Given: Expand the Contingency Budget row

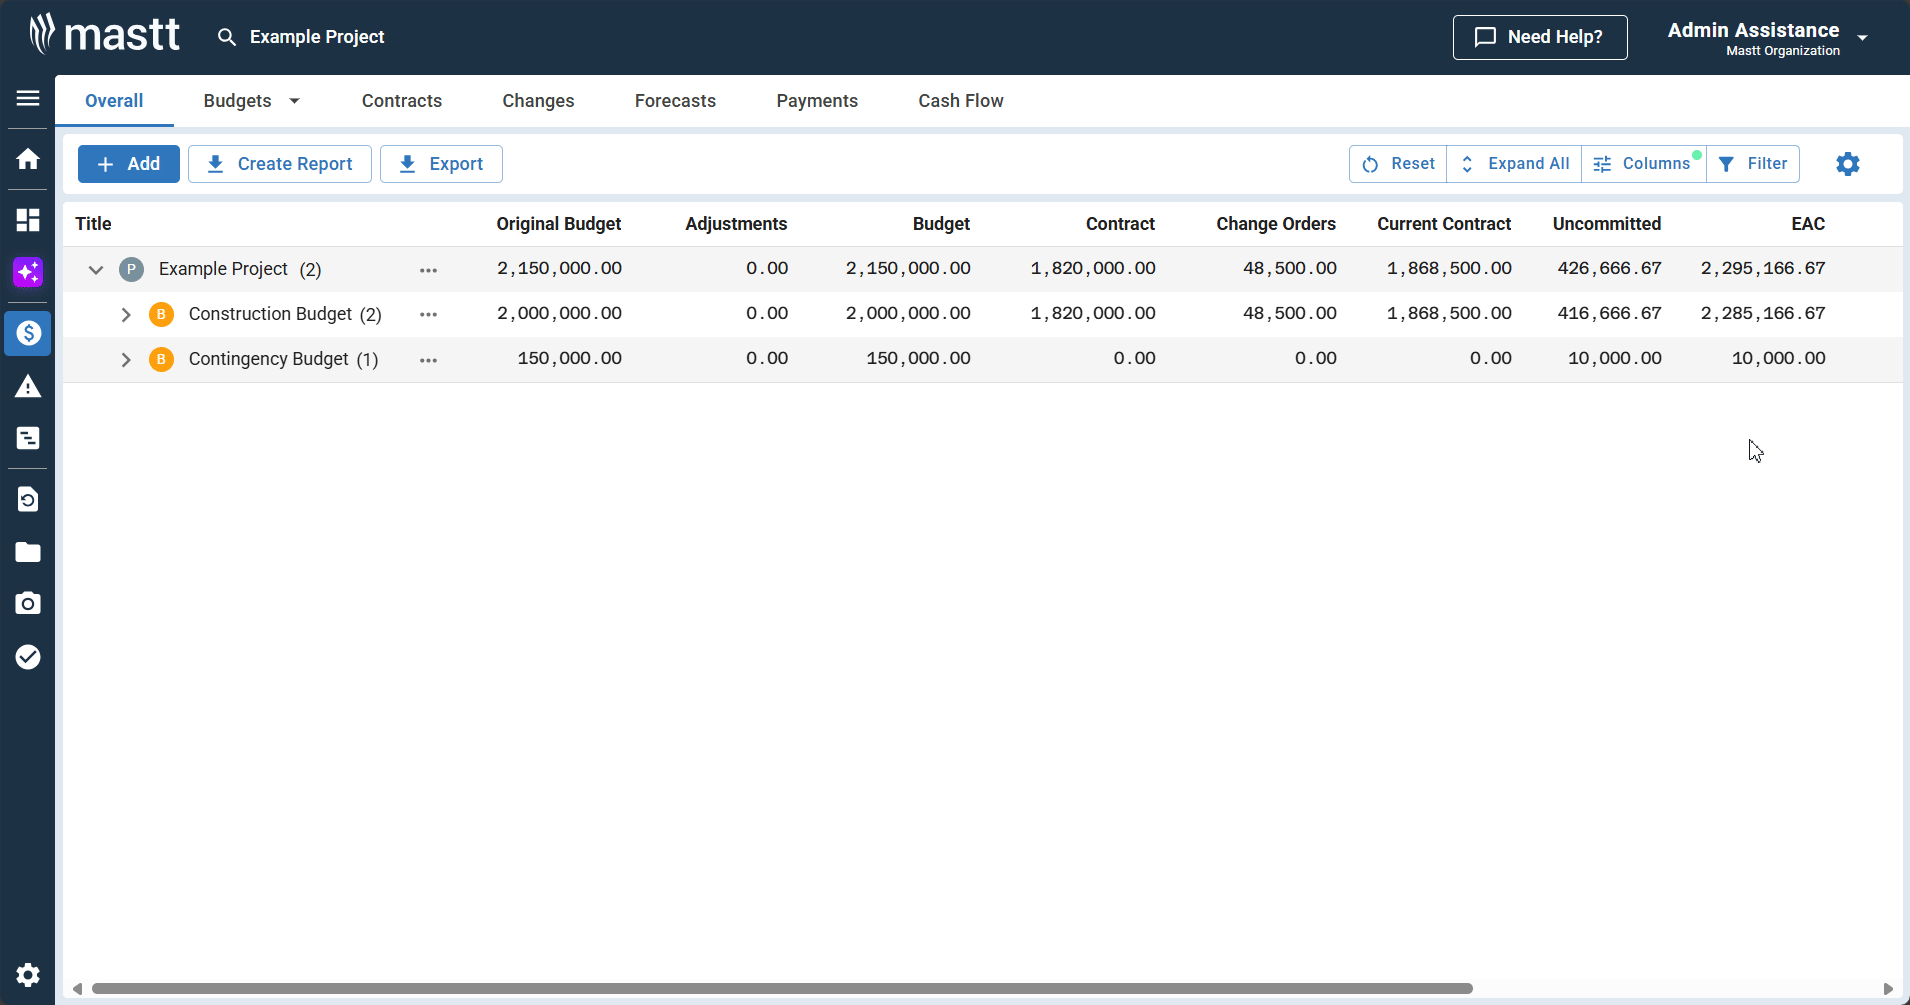Looking at the screenshot, I should [x=126, y=359].
